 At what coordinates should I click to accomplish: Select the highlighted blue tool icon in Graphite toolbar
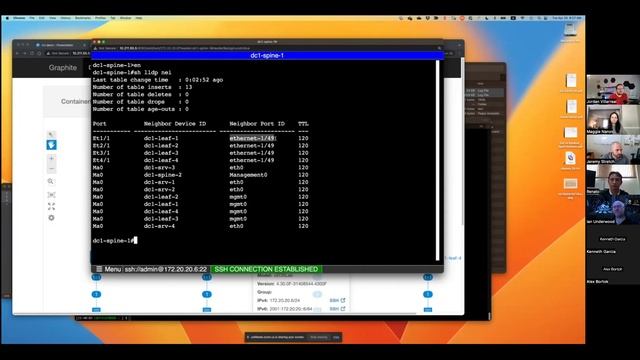click(51, 145)
